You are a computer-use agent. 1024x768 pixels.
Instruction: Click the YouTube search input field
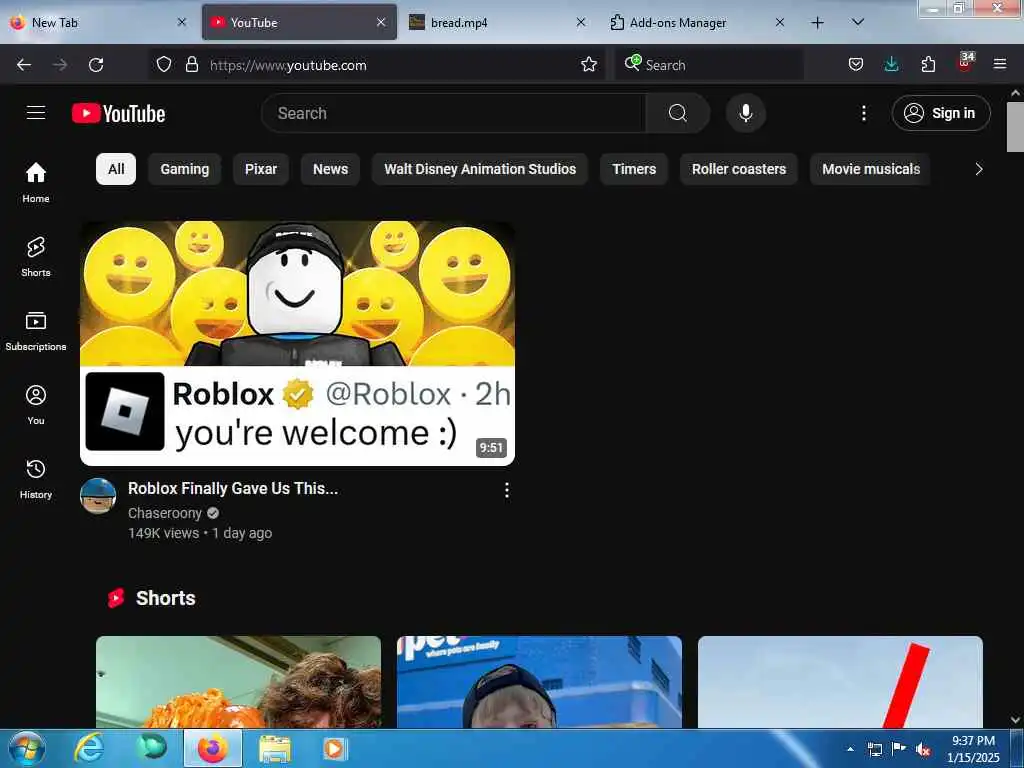tap(454, 113)
